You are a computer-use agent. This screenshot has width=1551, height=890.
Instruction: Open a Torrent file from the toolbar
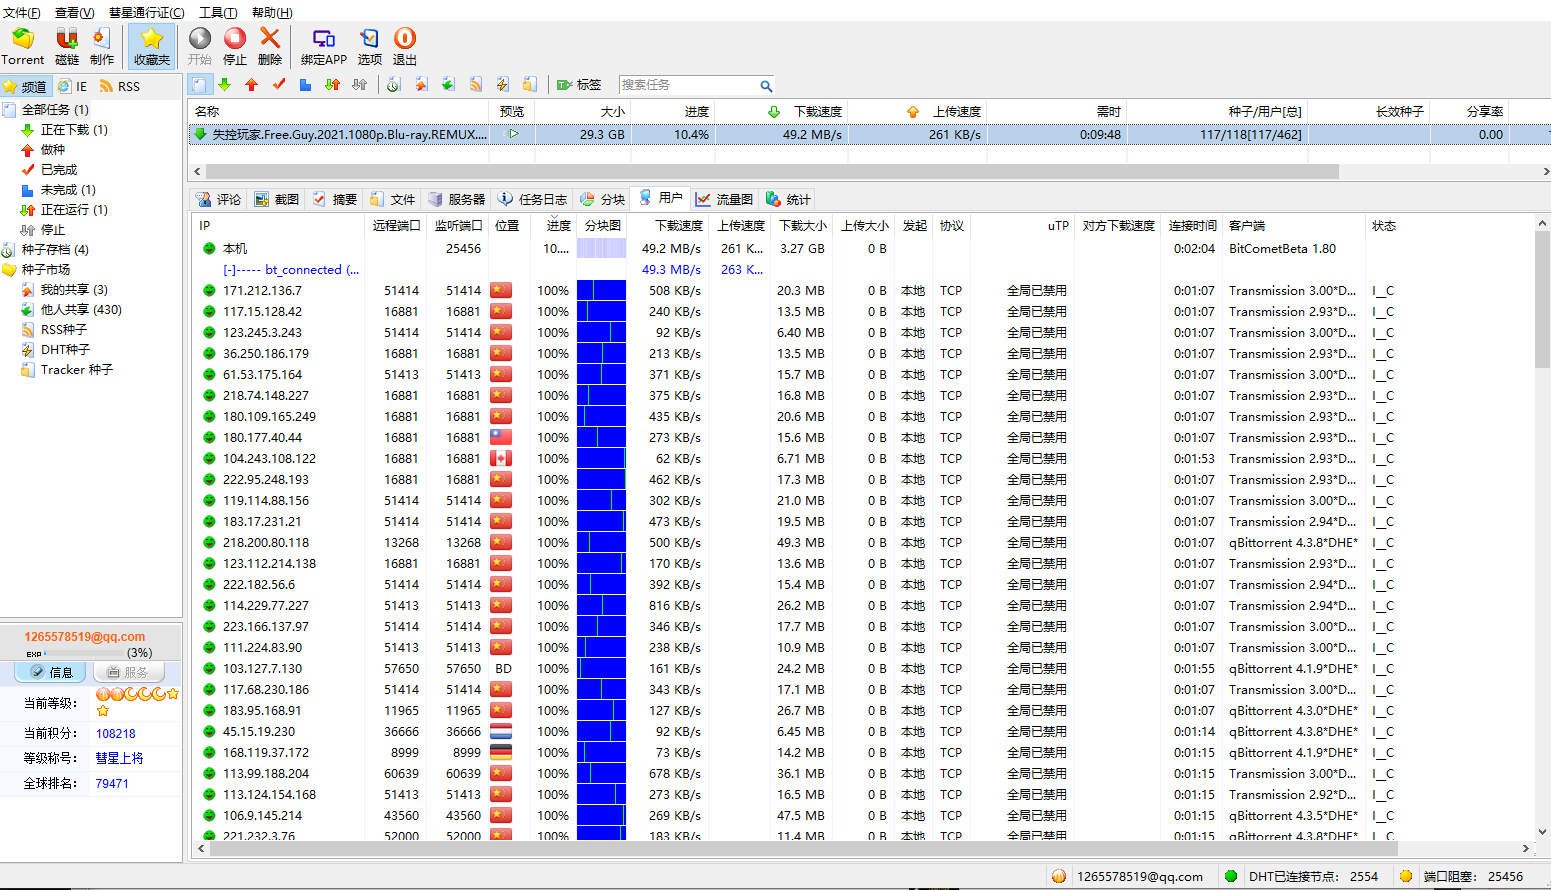point(22,46)
